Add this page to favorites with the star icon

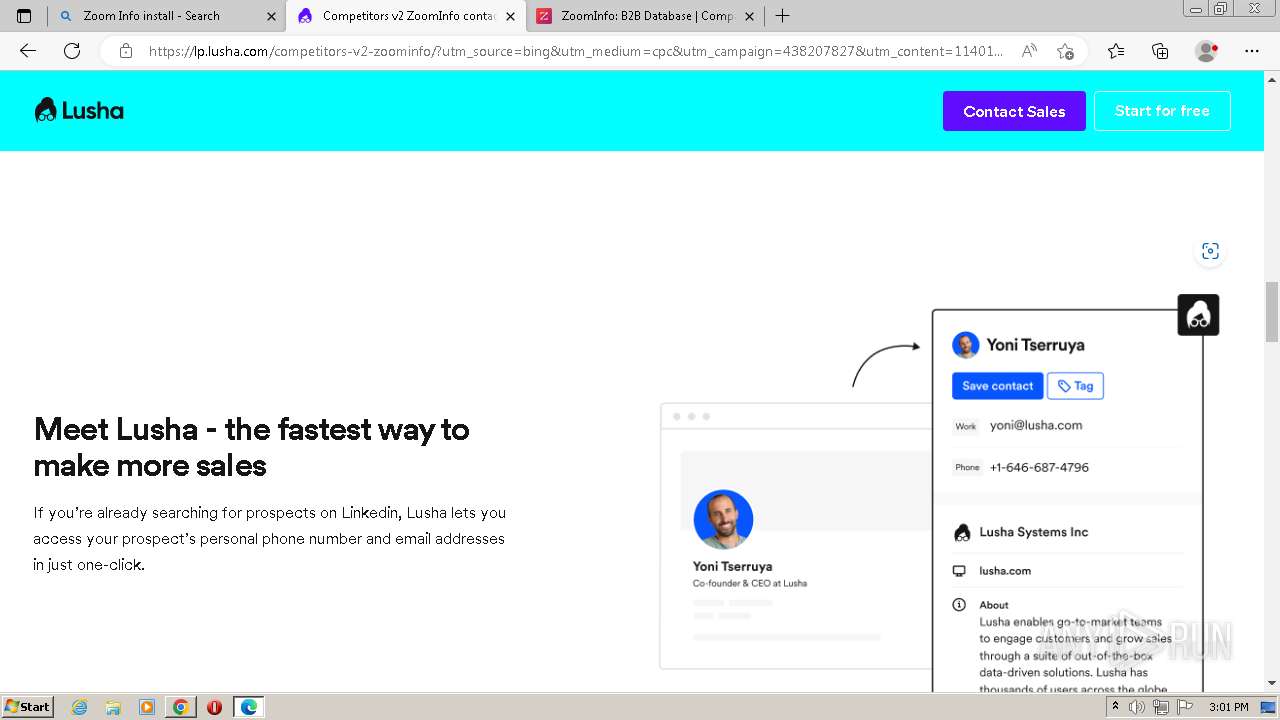pos(1065,51)
